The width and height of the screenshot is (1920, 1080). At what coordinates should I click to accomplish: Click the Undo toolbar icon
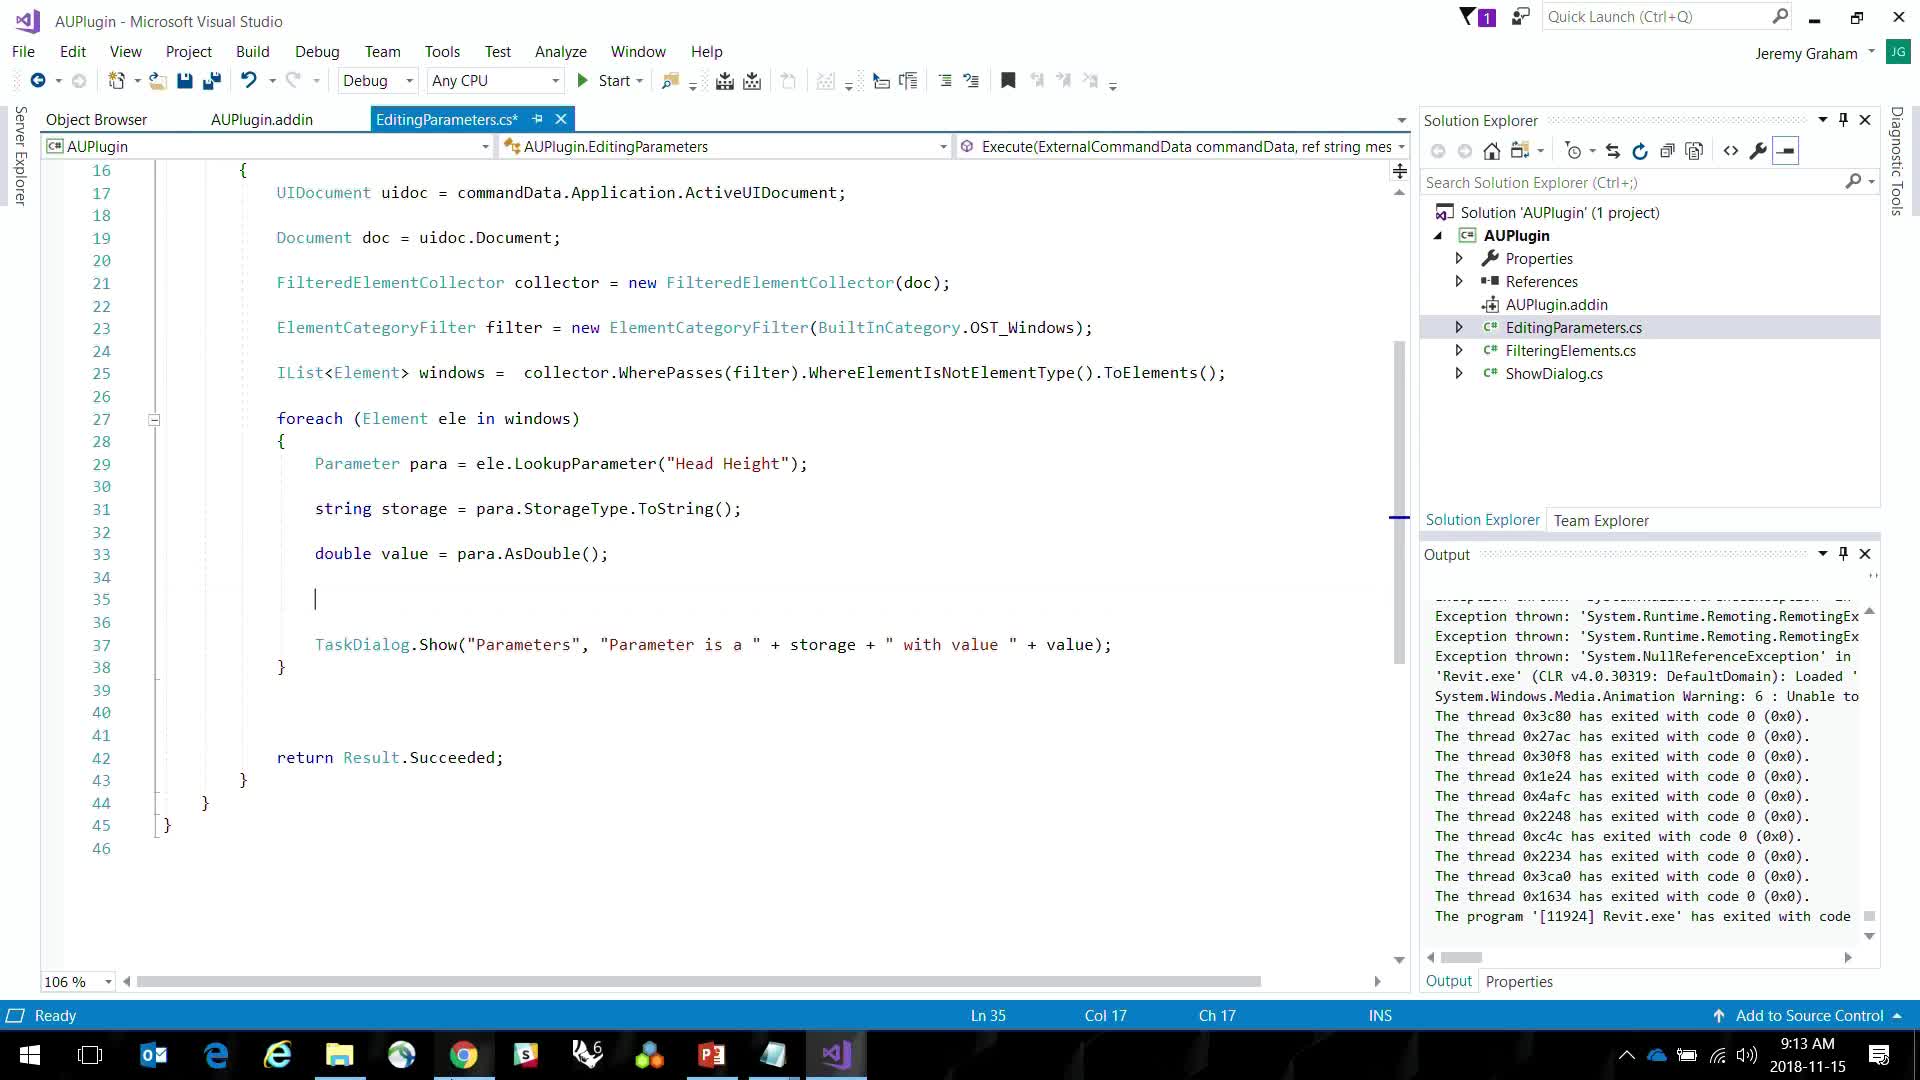coord(249,81)
